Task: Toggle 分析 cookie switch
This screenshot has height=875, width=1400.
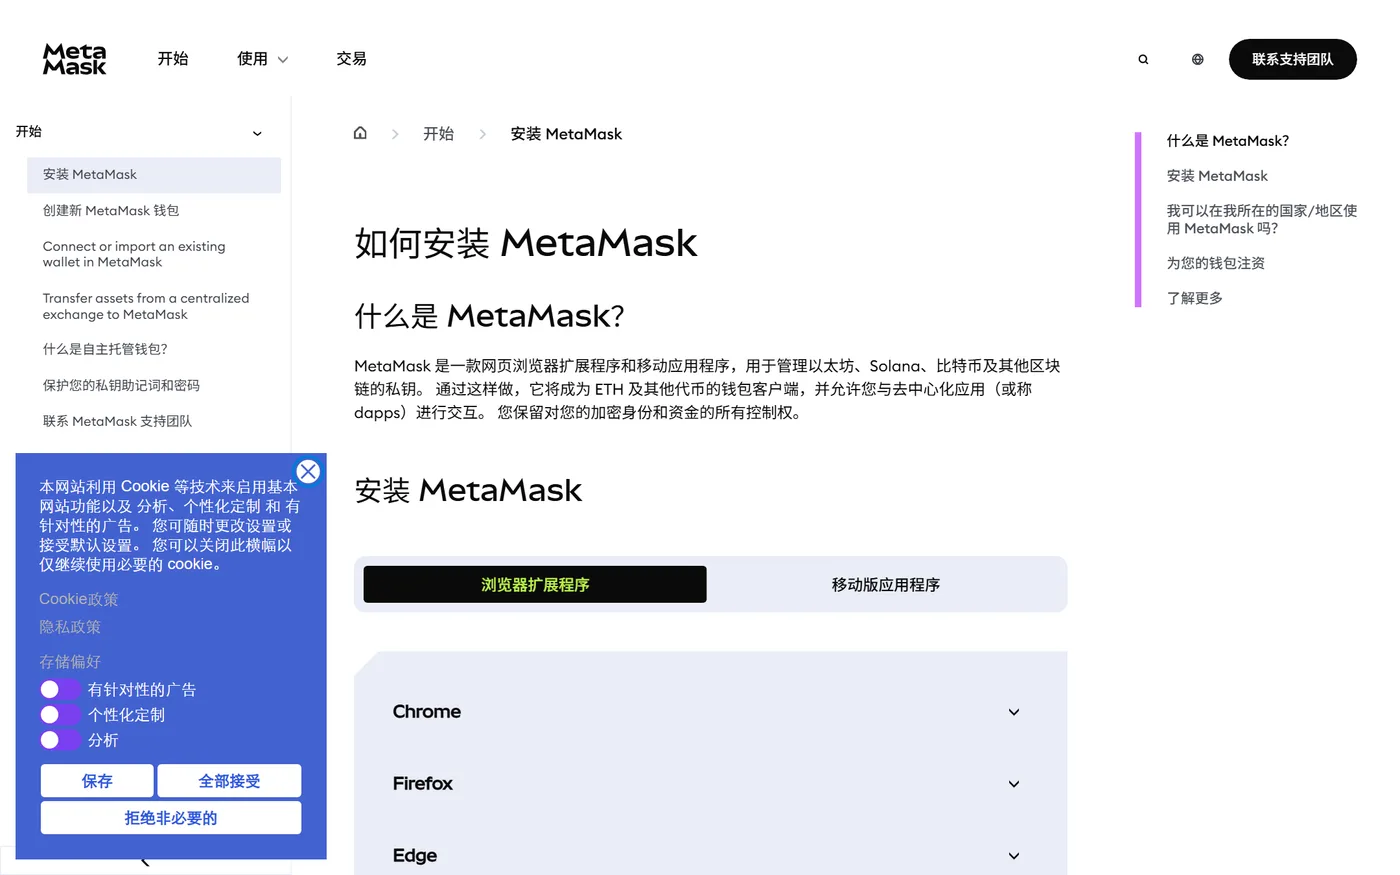Action: [x=60, y=740]
